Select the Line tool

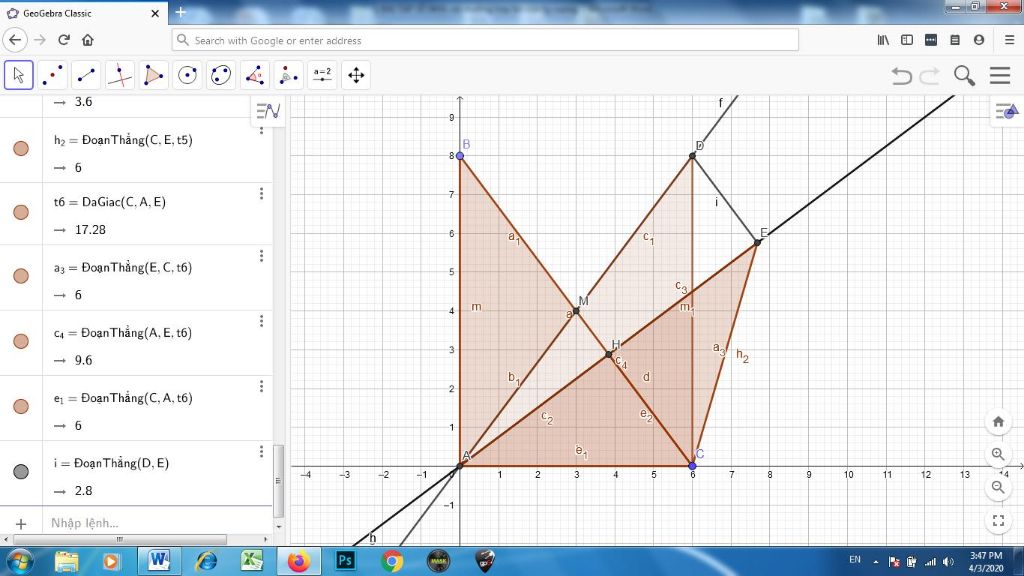click(x=86, y=75)
